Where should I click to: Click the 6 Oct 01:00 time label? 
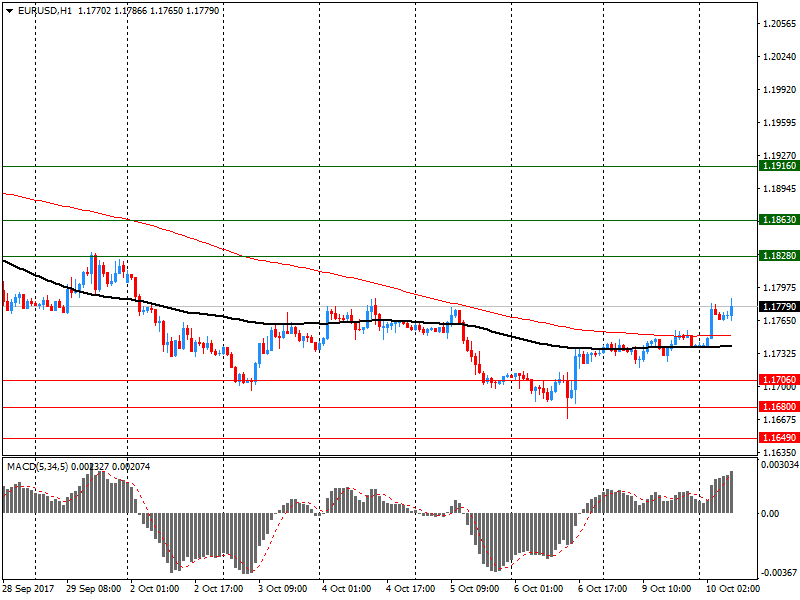539,589
